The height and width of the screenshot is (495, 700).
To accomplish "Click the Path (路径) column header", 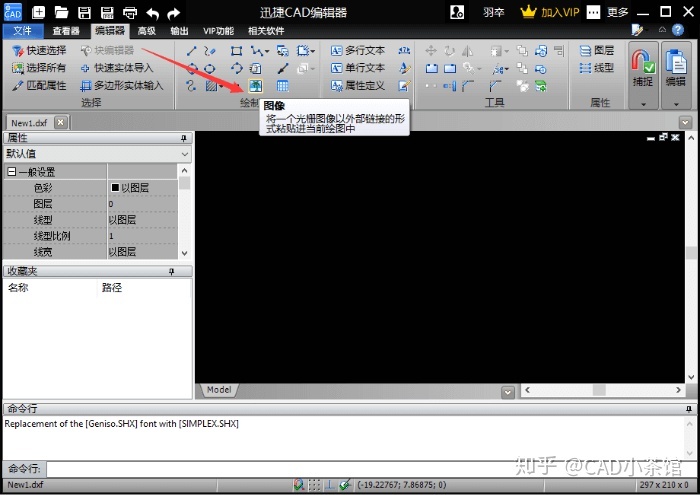I will click(x=112, y=287).
